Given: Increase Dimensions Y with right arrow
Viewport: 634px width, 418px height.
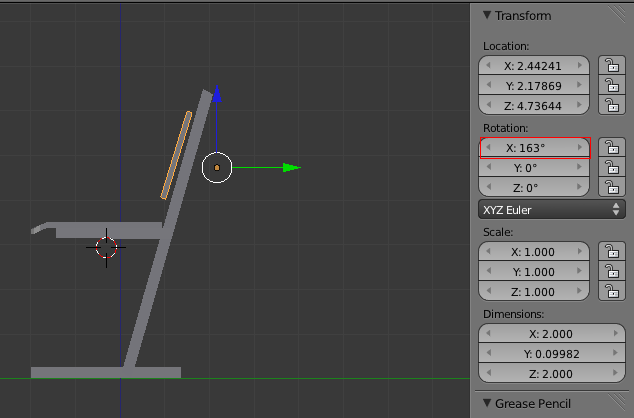Looking at the screenshot, I should tap(615, 354).
